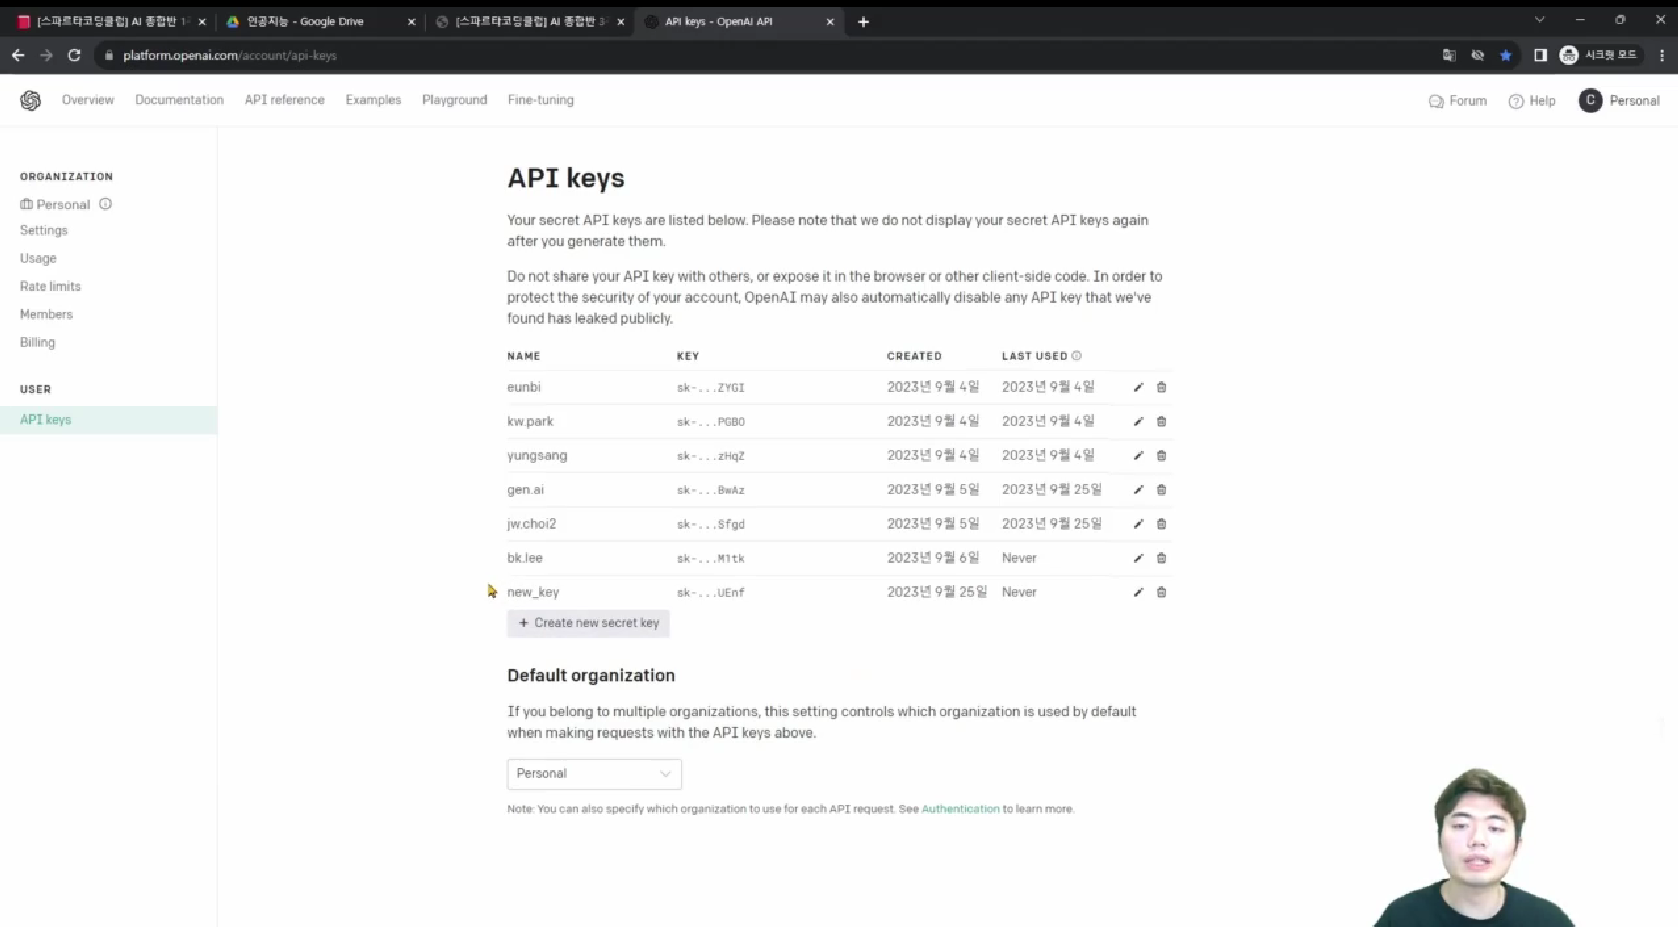Edit the yungsang key name

1138,455
